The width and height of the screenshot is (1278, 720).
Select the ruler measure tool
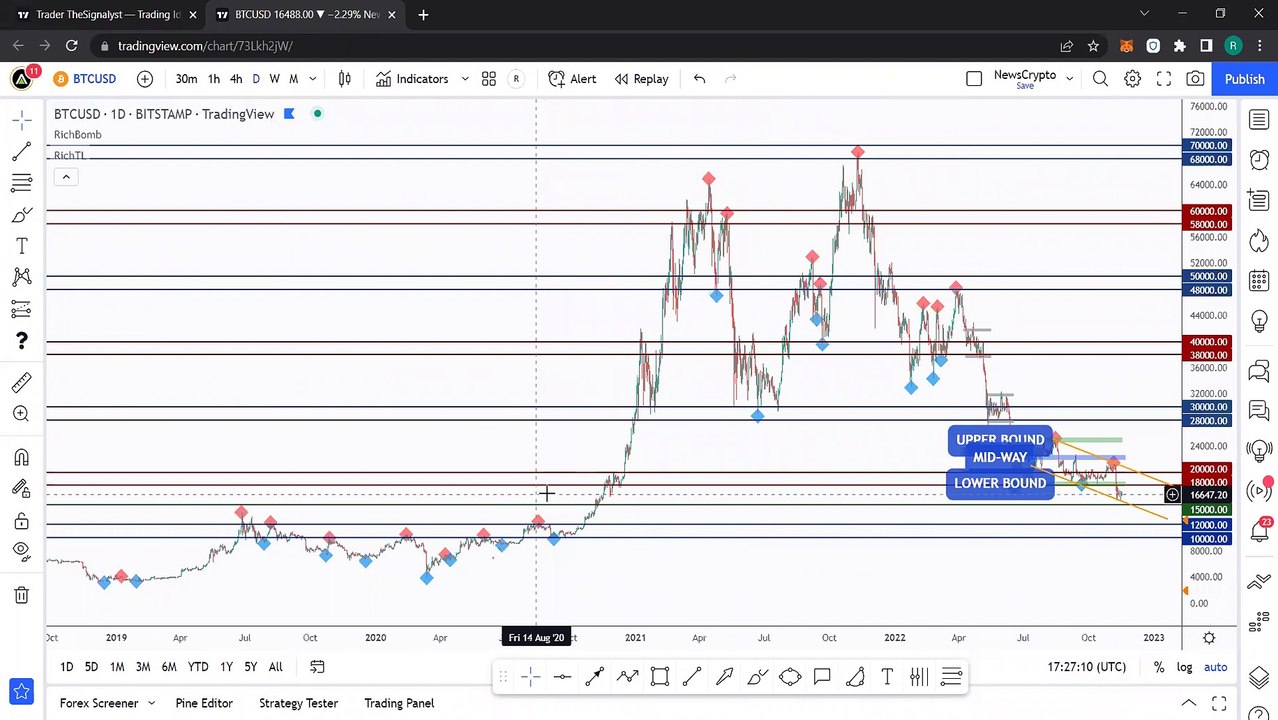coord(21,382)
